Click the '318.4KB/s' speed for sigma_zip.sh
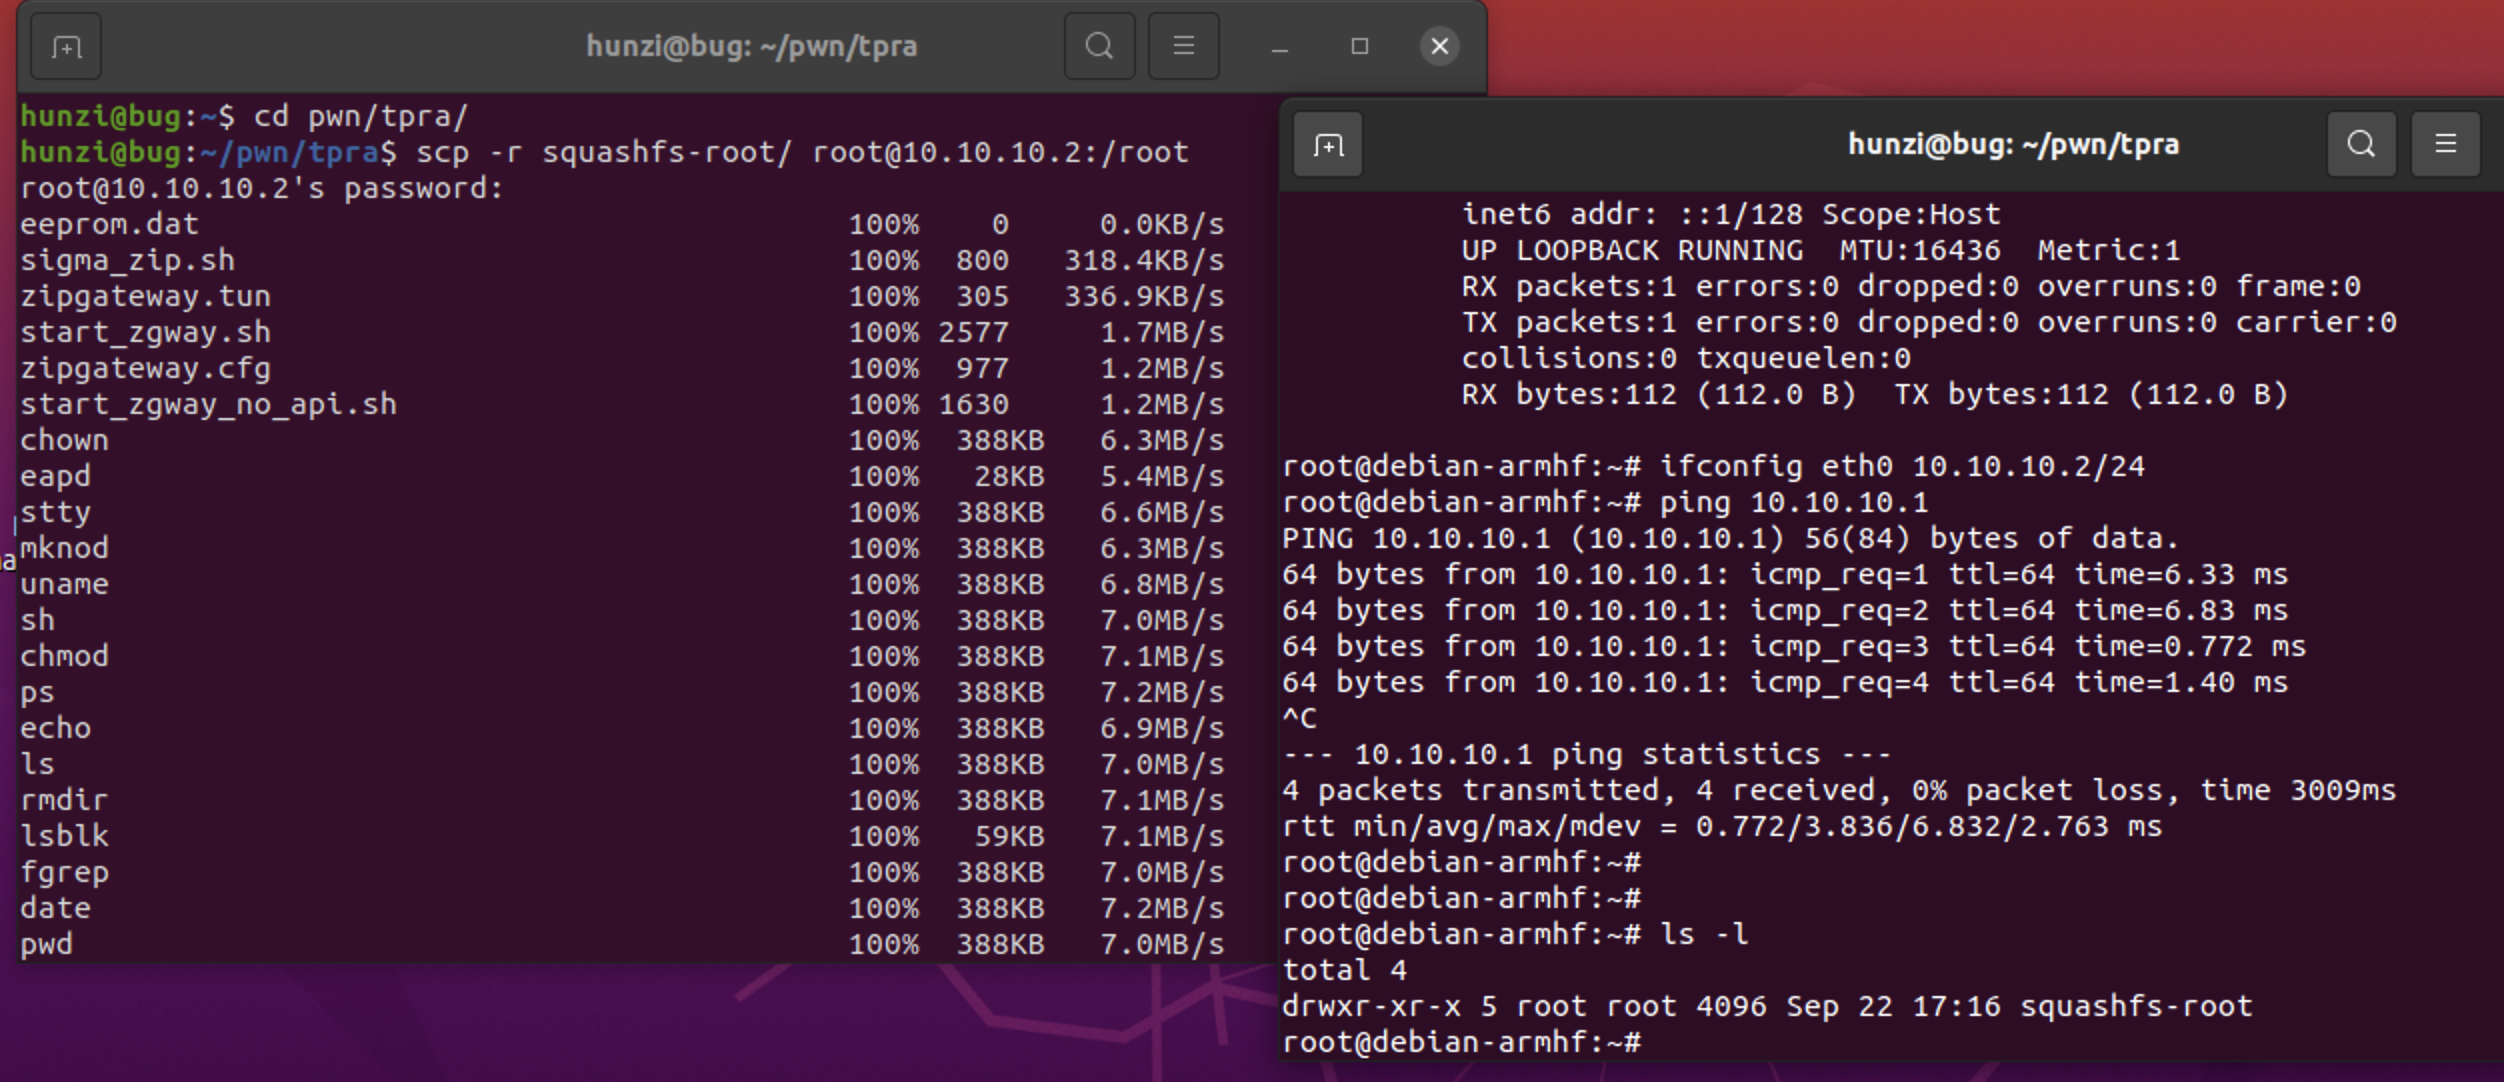The image size is (2504, 1082). (1144, 260)
